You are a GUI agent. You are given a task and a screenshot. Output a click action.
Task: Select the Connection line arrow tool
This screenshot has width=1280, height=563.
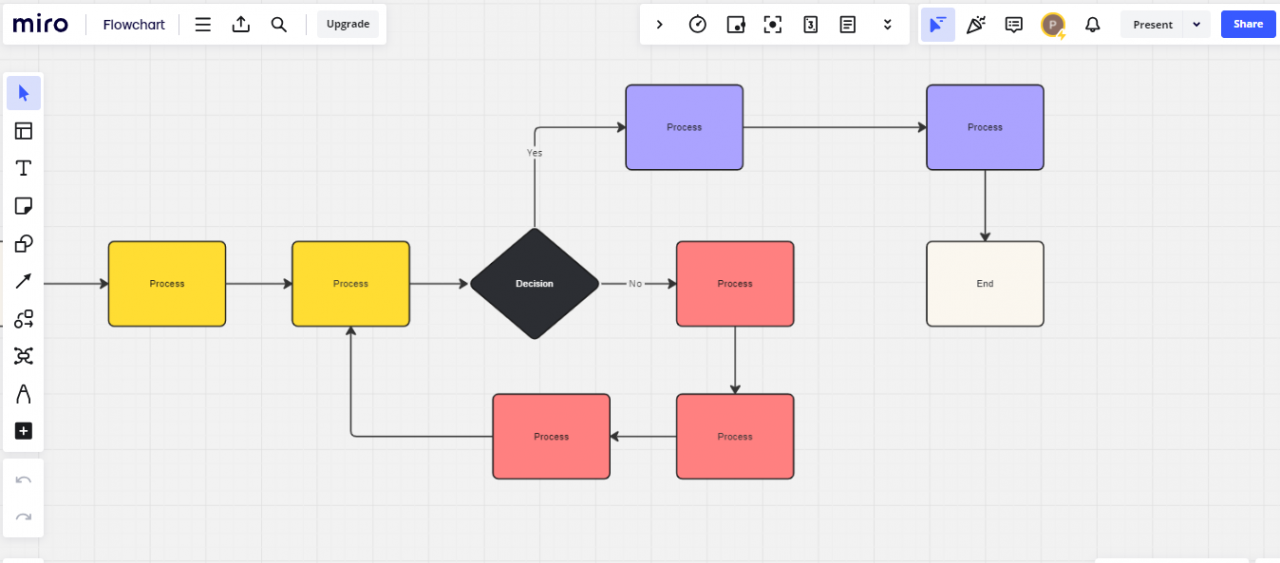[x=24, y=281]
